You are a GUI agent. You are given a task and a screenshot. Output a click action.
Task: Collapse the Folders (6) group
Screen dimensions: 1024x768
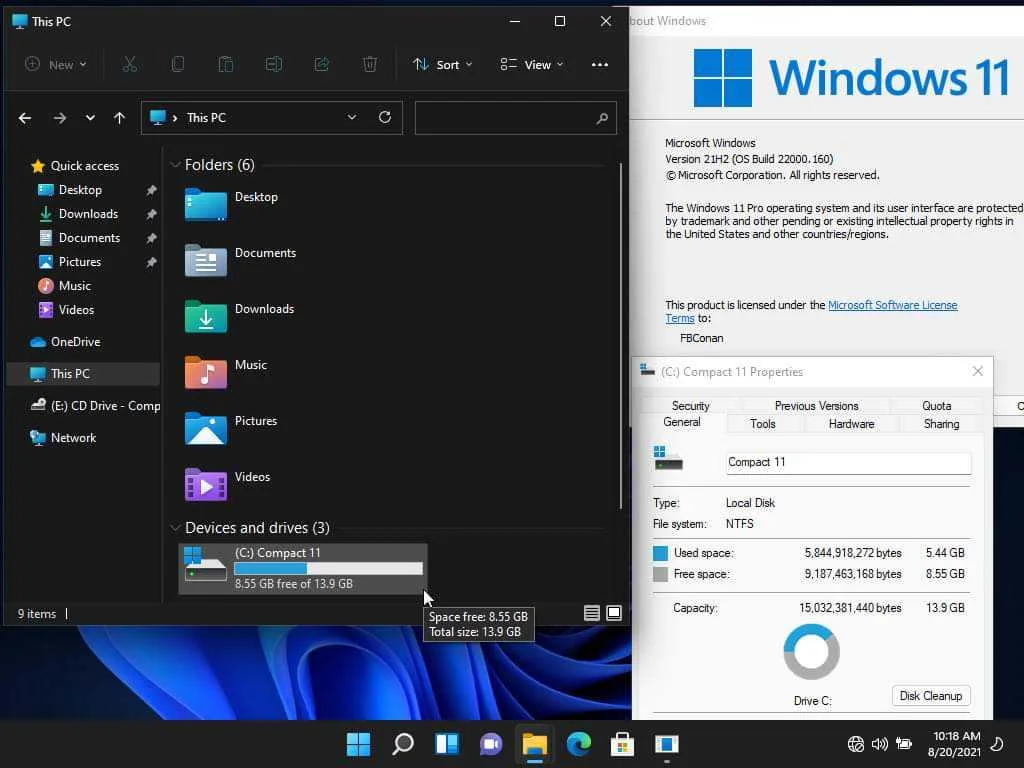pyautogui.click(x=175, y=165)
